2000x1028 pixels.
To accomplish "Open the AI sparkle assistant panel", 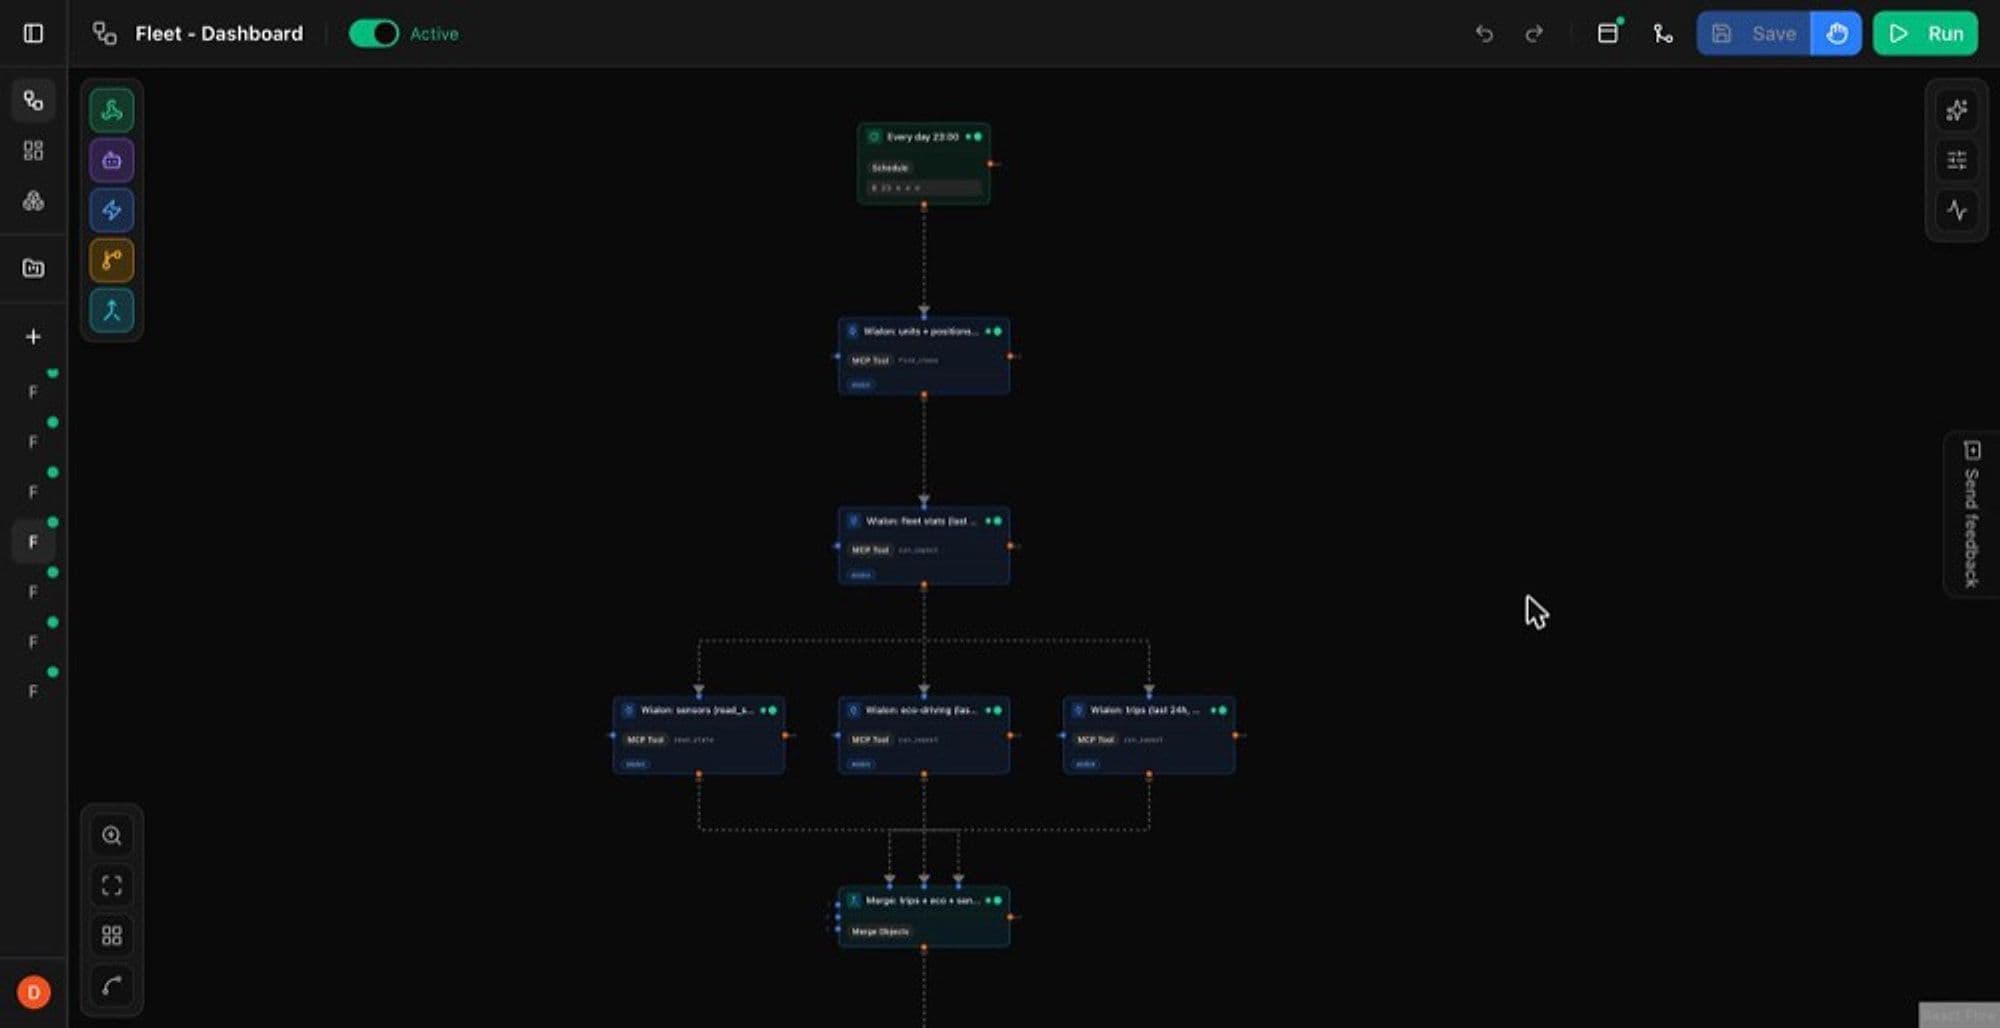I will (x=1956, y=110).
